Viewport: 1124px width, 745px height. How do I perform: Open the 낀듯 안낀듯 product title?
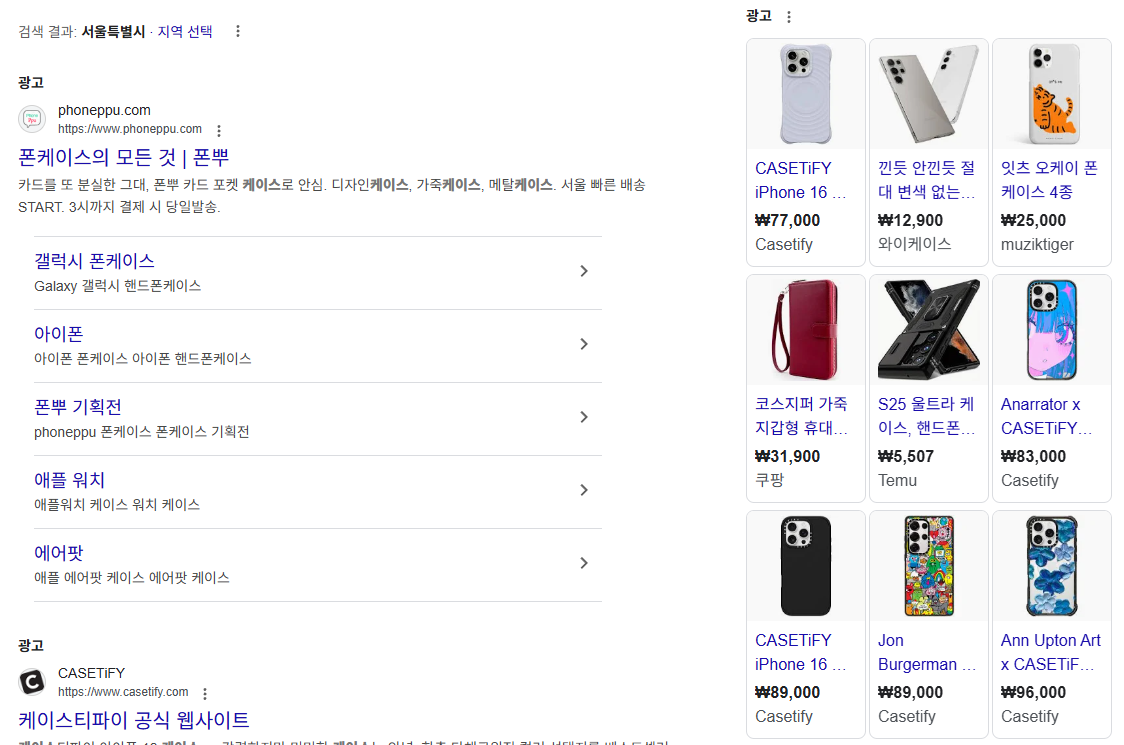[x=926, y=180]
